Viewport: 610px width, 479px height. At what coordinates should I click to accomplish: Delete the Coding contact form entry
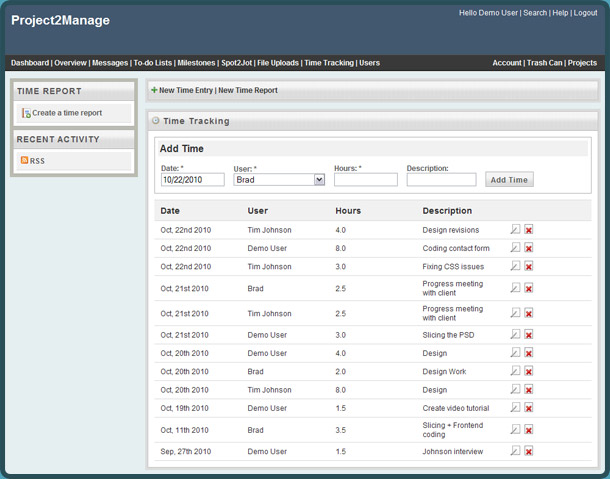click(x=528, y=248)
